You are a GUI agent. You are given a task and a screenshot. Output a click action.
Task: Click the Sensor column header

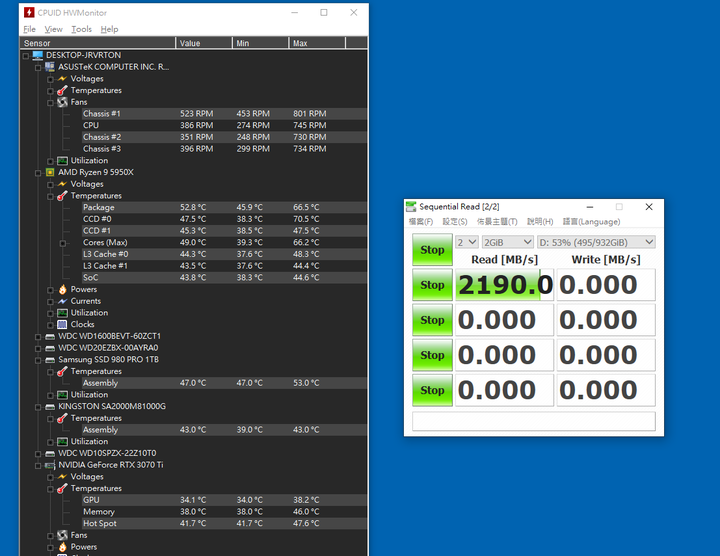(97, 43)
